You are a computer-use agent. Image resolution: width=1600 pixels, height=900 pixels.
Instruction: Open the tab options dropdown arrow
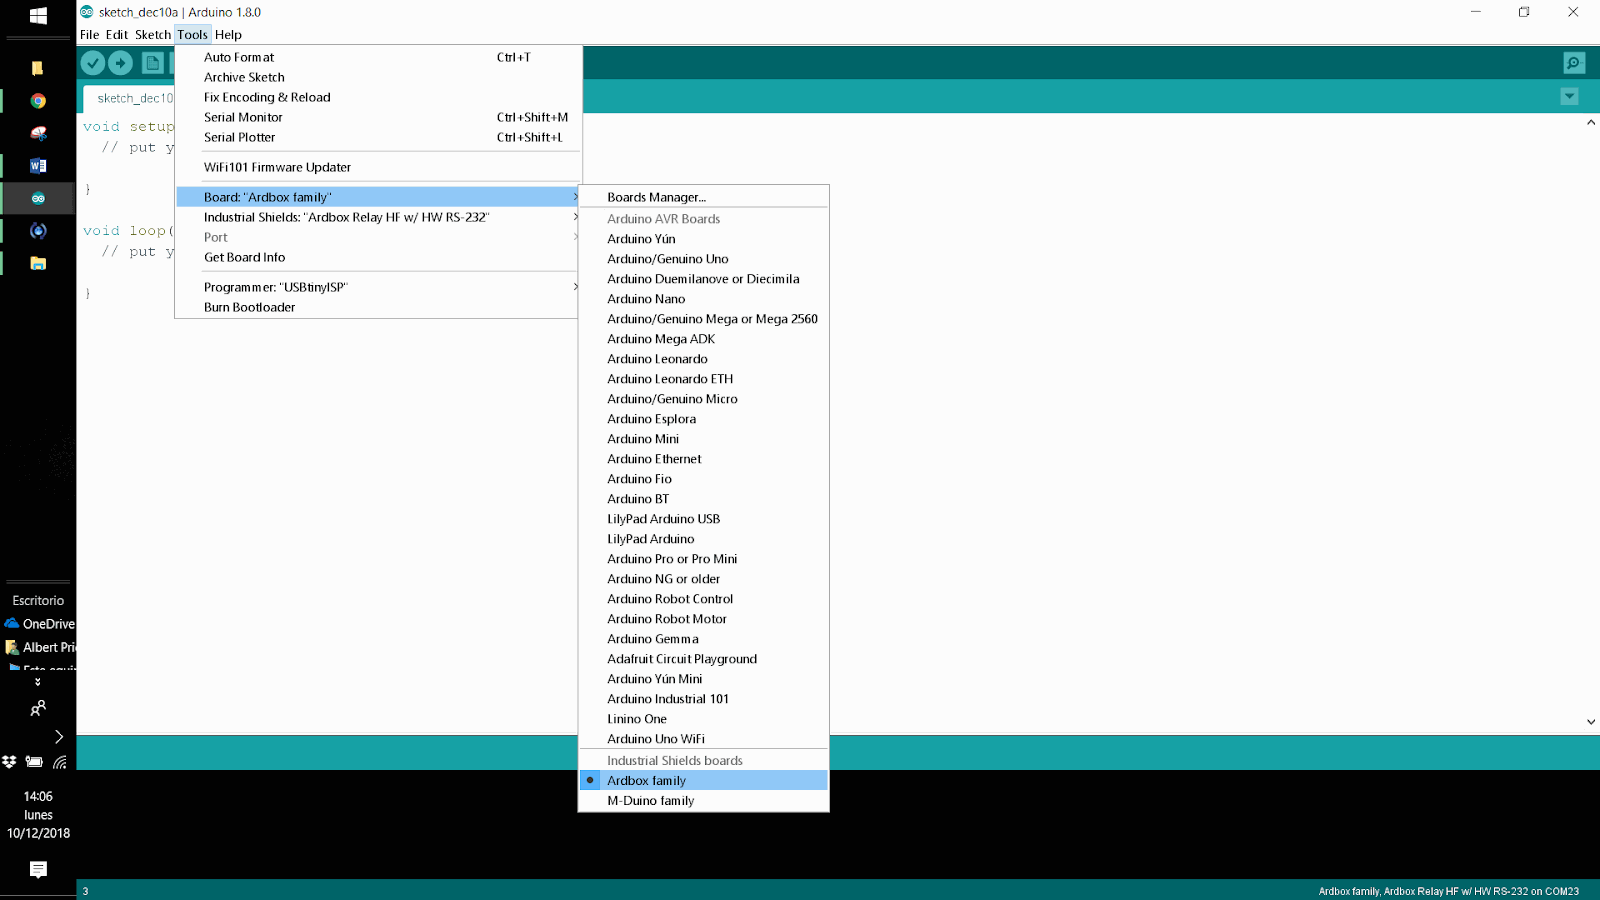1570,97
